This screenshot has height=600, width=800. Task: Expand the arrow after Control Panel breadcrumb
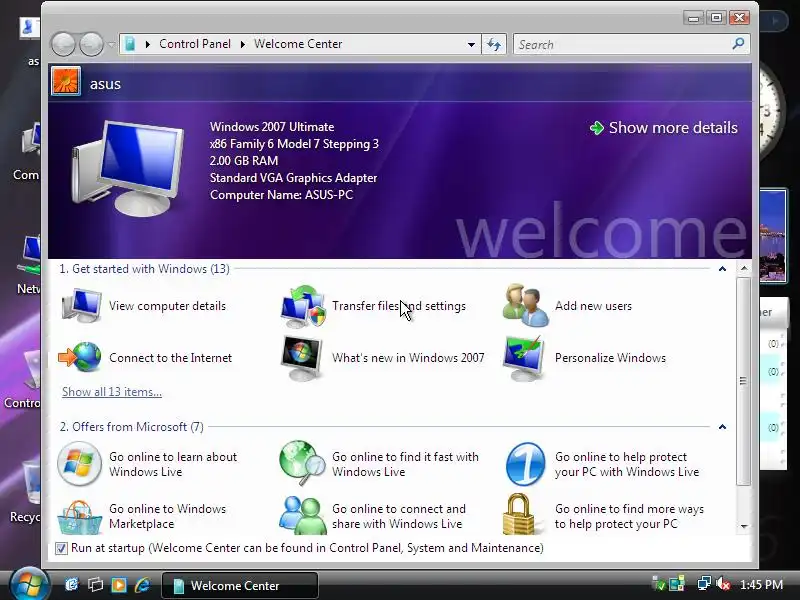(x=243, y=44)
